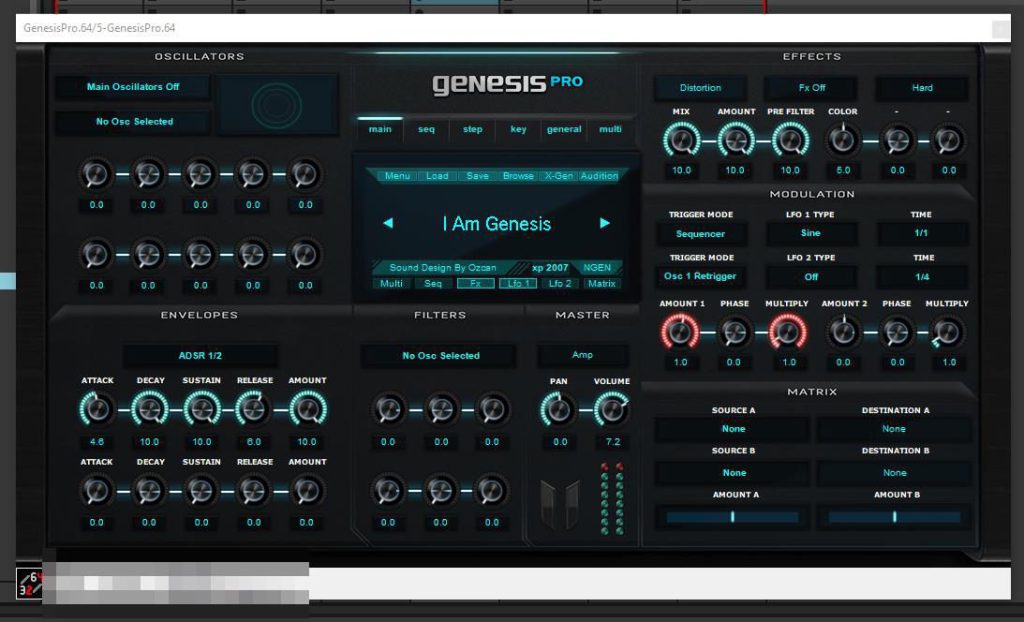Adjust the COLOR knob

(842, 140)
